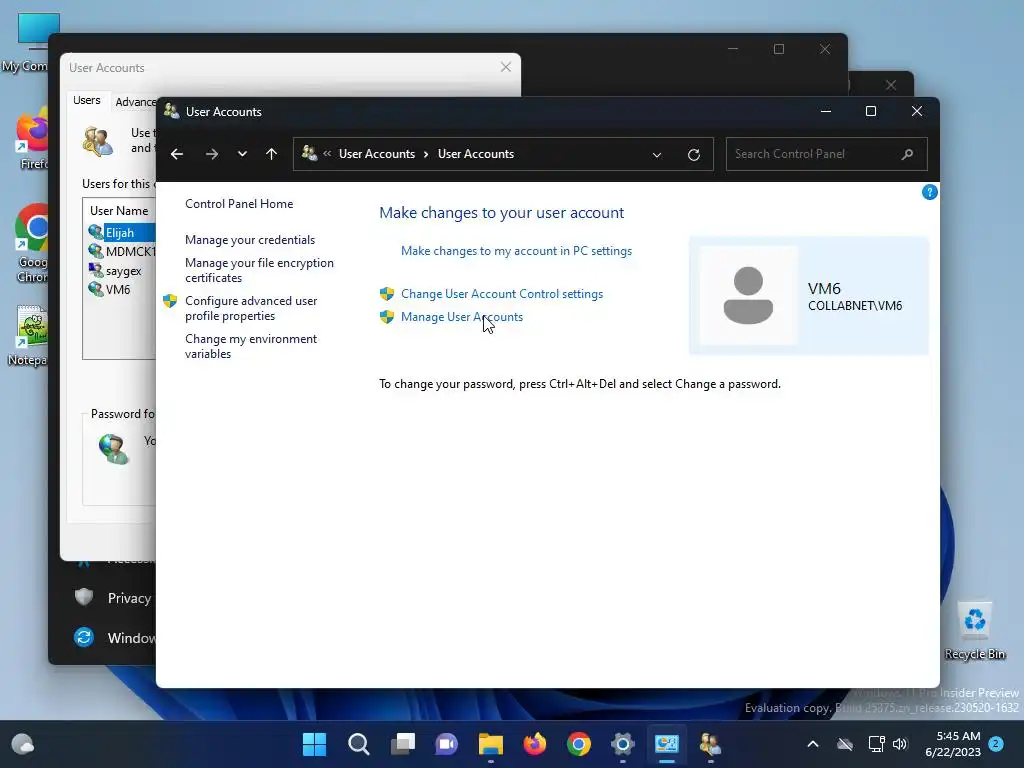This screenshot has width=1024, height=768.
Task: Show hidden tray icons chevron
Action: click(812, 744)
